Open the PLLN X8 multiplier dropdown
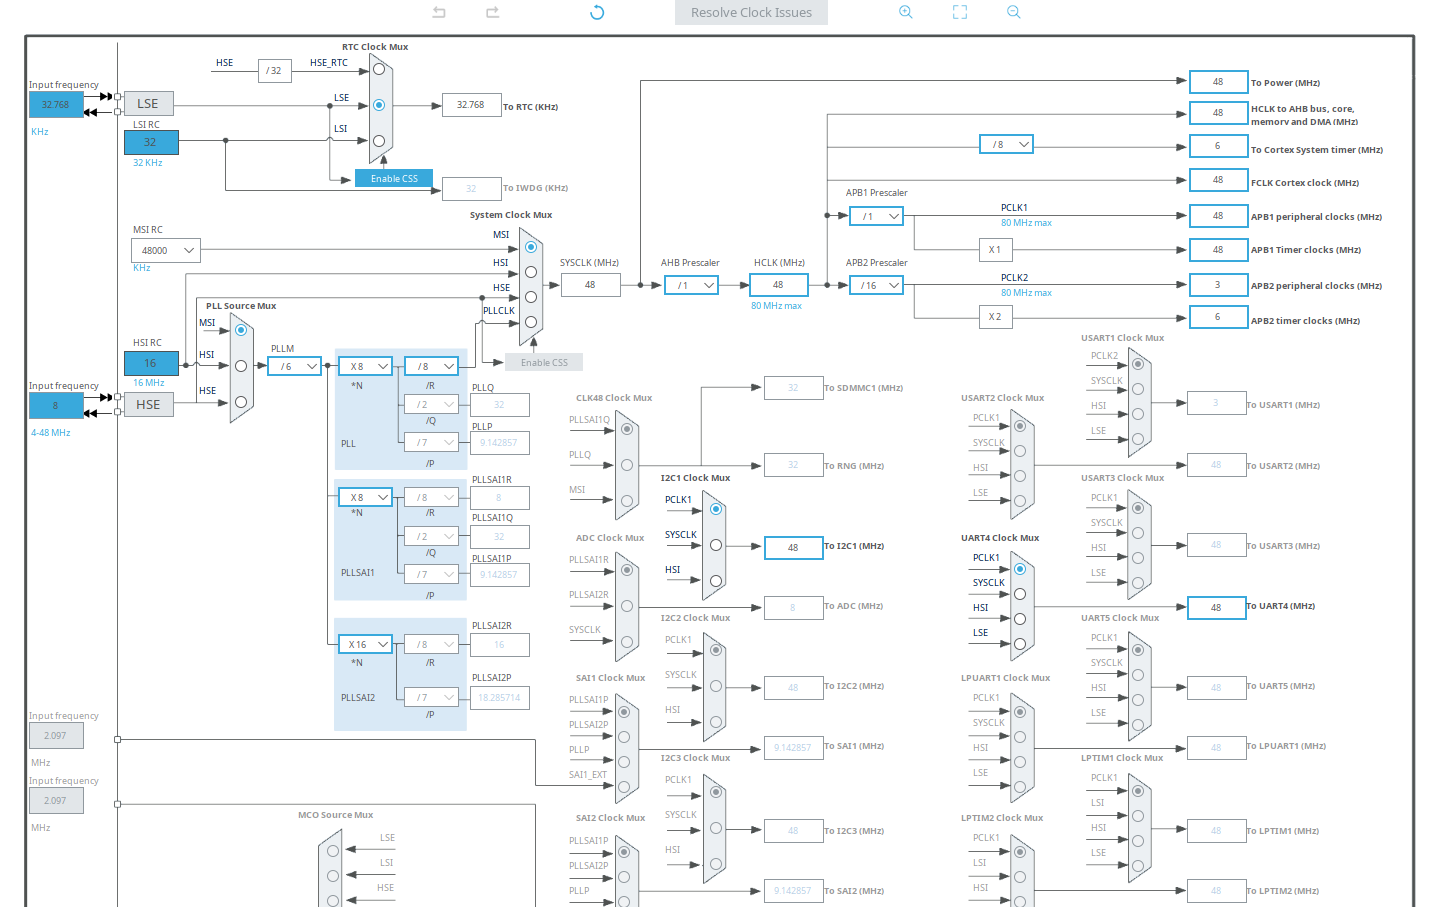This screenshot has width=1441, height=907. (364, 365)
